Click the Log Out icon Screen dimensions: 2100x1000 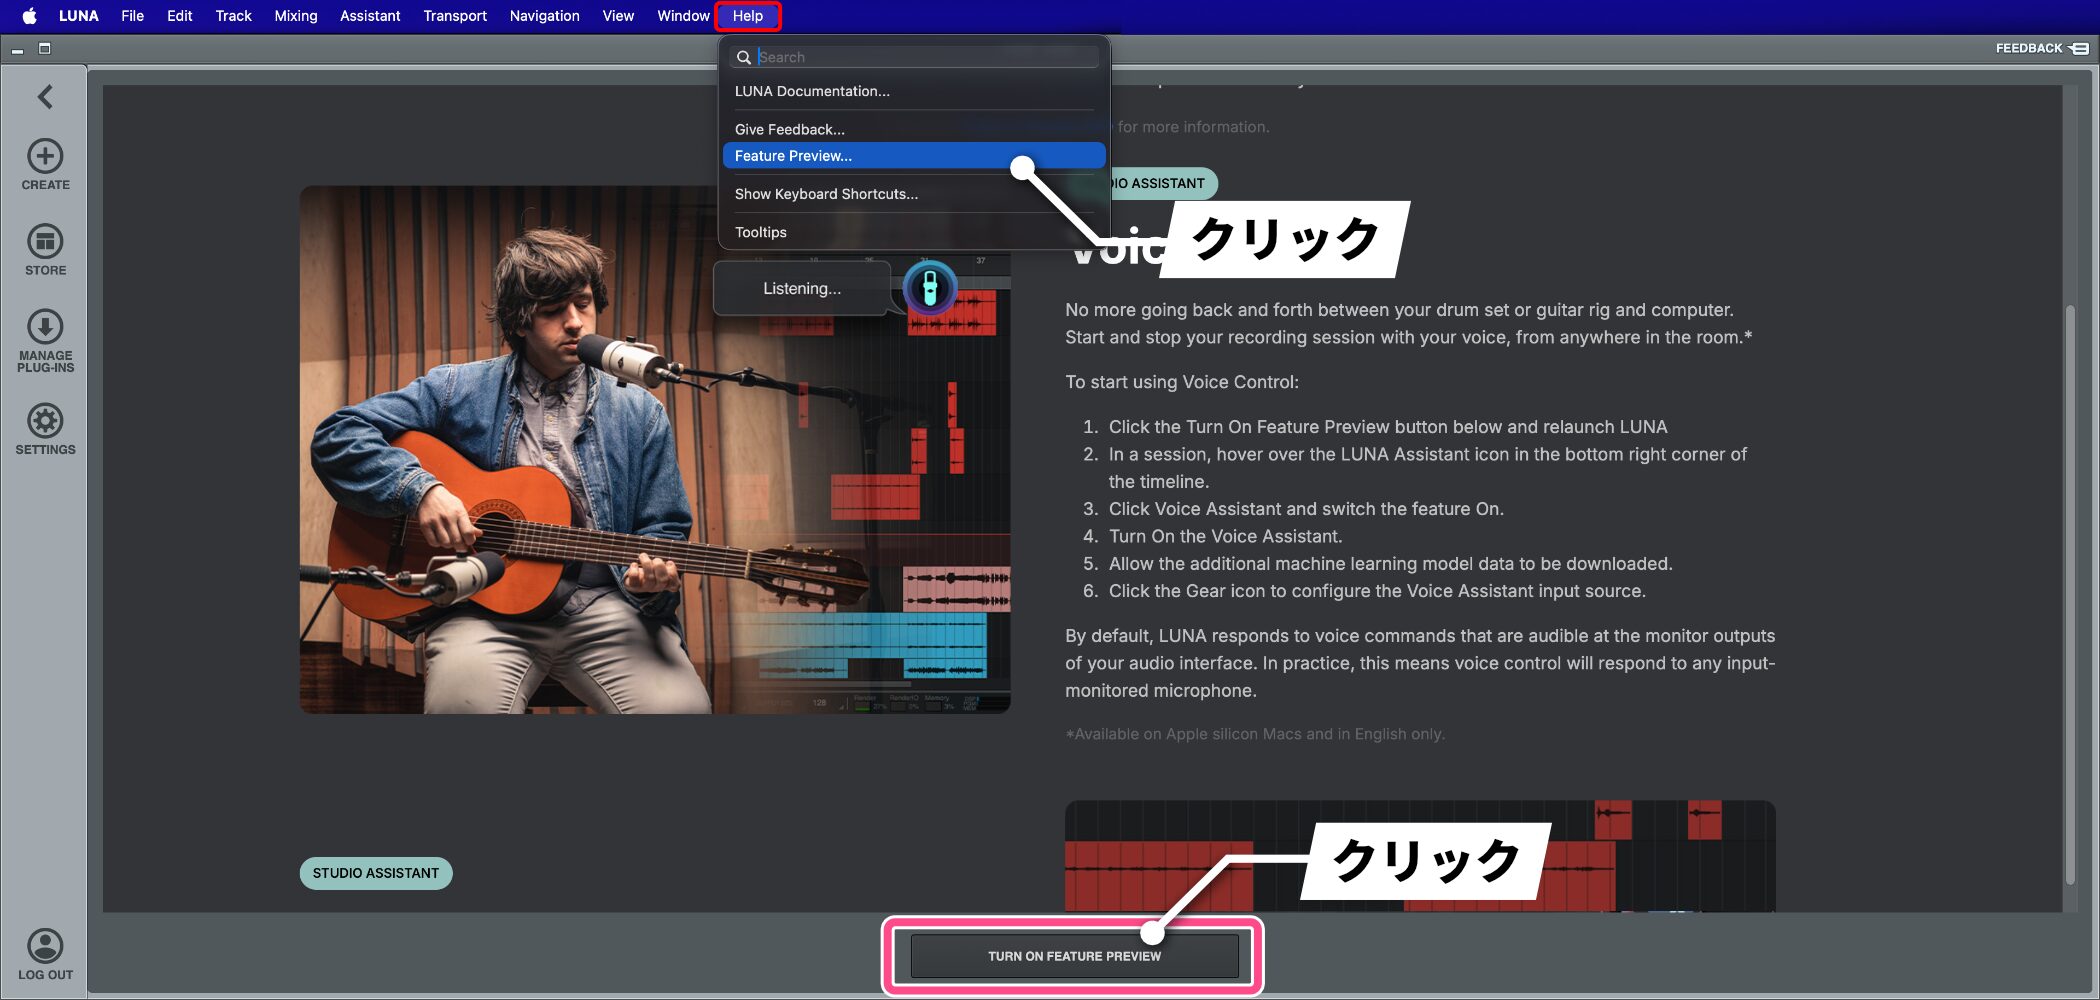[45, 946]
